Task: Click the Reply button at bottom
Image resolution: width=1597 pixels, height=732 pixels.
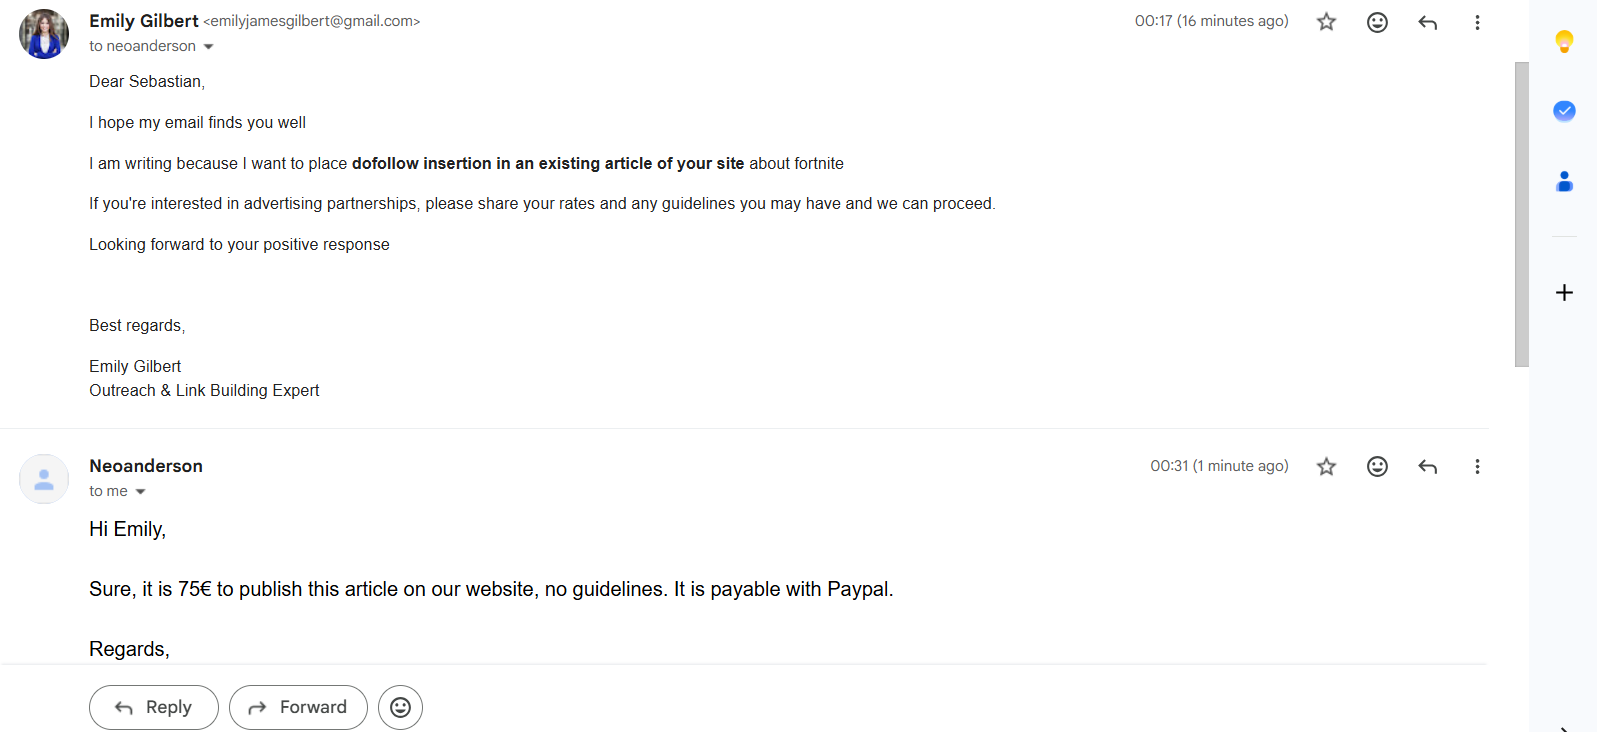Action: click(x=154, y=707)
